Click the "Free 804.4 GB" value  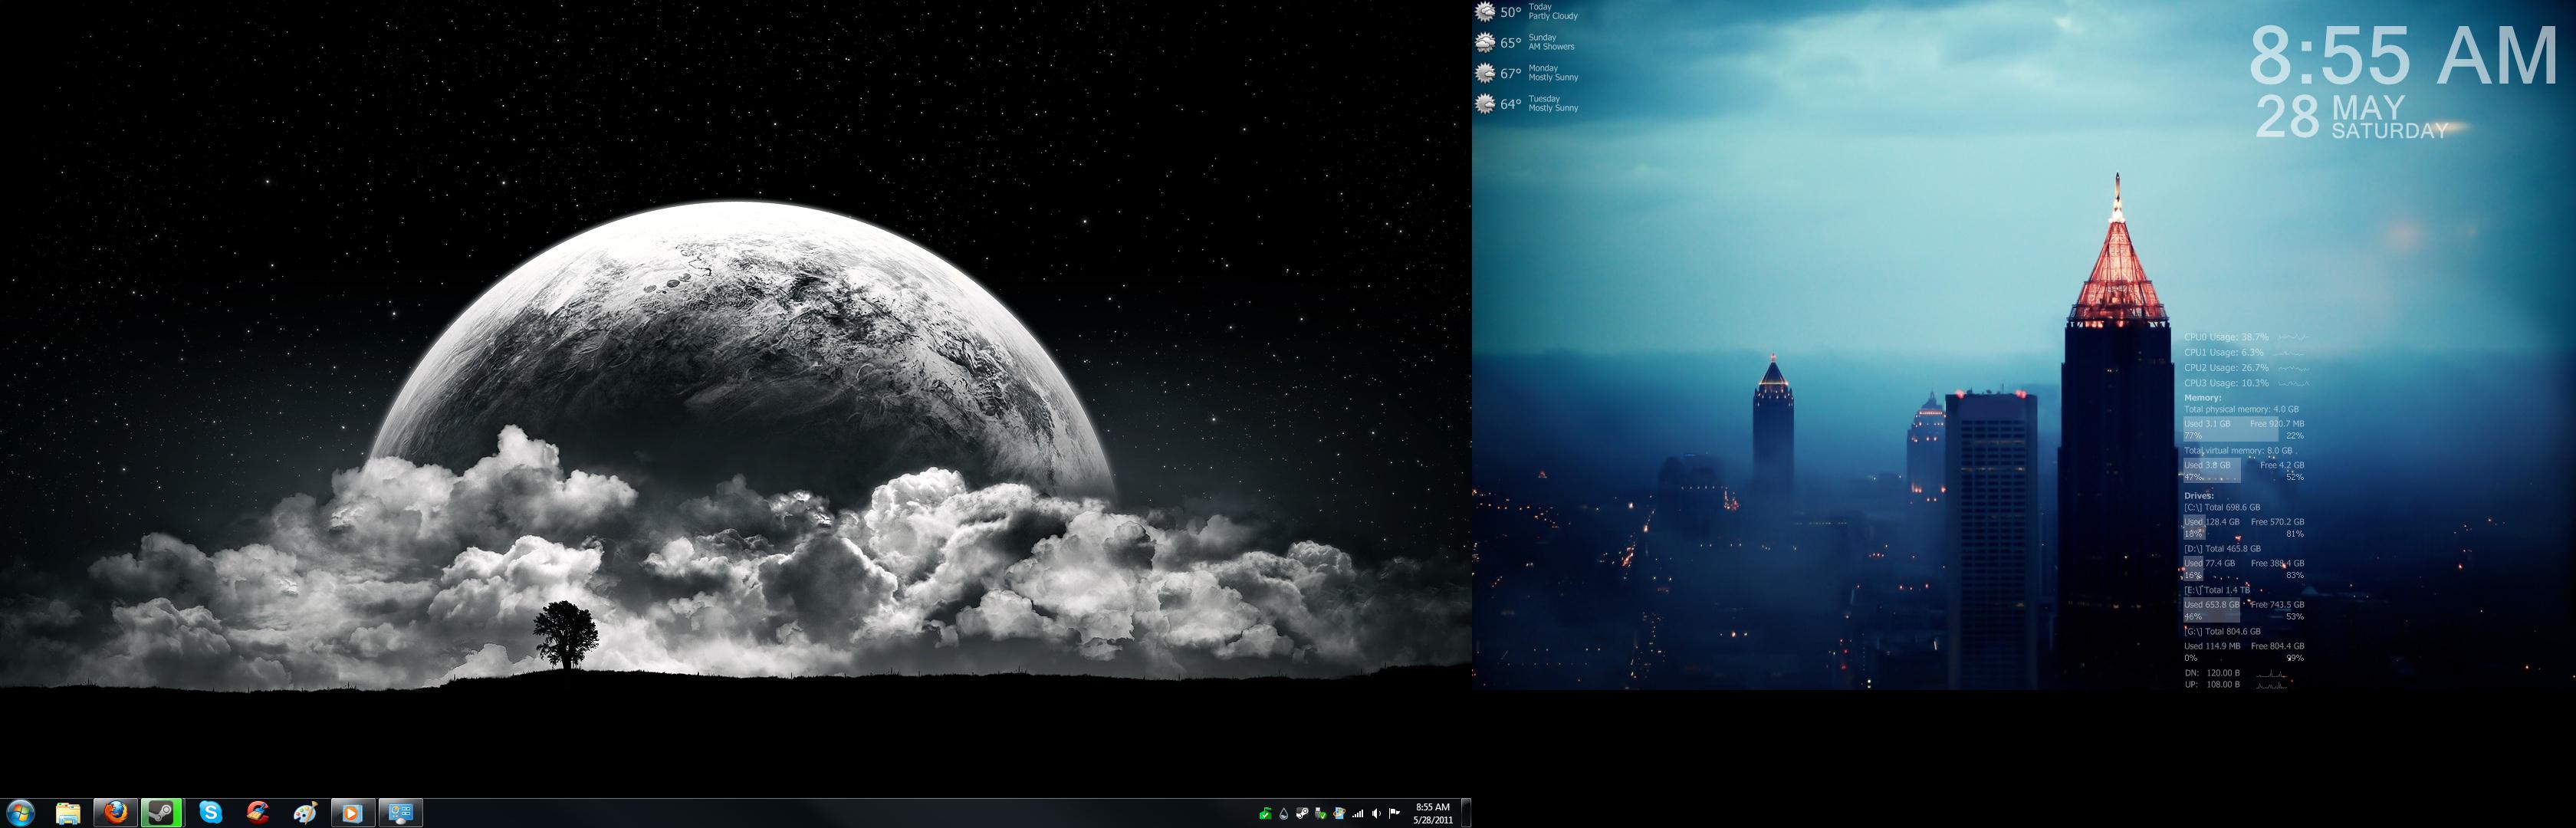(x=2277, y=646)
